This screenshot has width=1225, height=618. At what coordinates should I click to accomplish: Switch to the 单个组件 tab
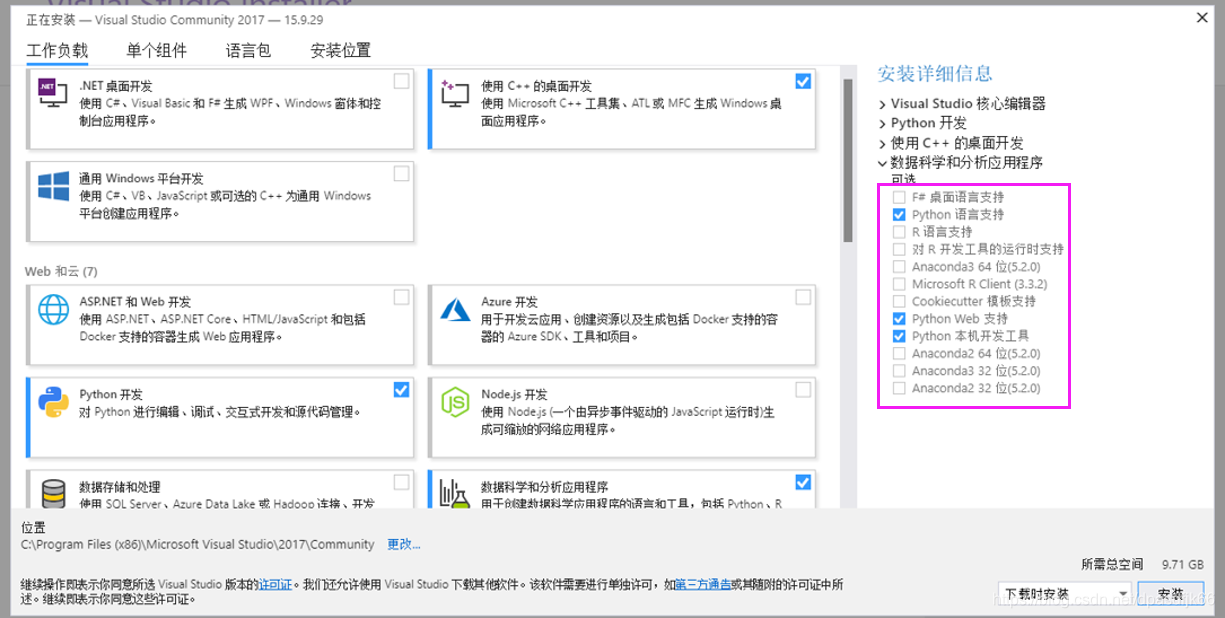[x=157, y=50]
